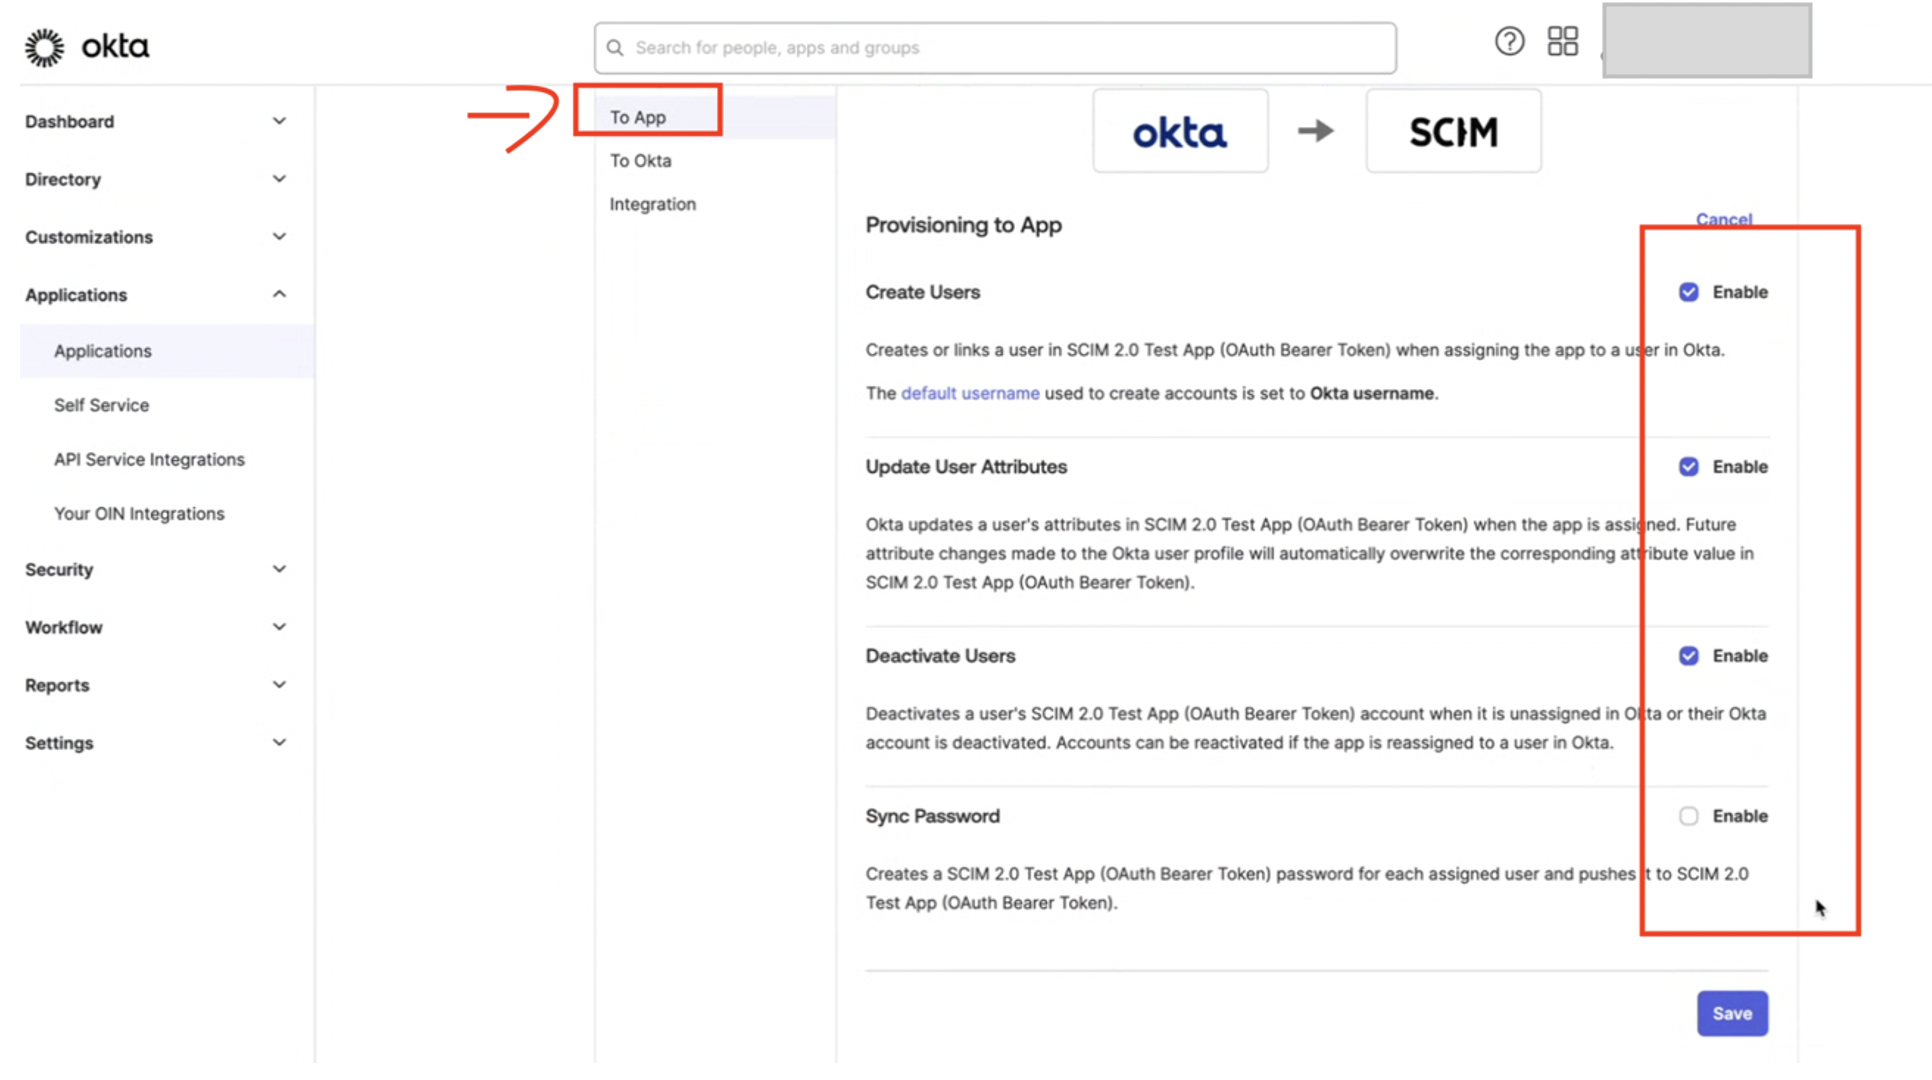Uncheck Deactivate Users Enable checkbox

(1688, 656)
